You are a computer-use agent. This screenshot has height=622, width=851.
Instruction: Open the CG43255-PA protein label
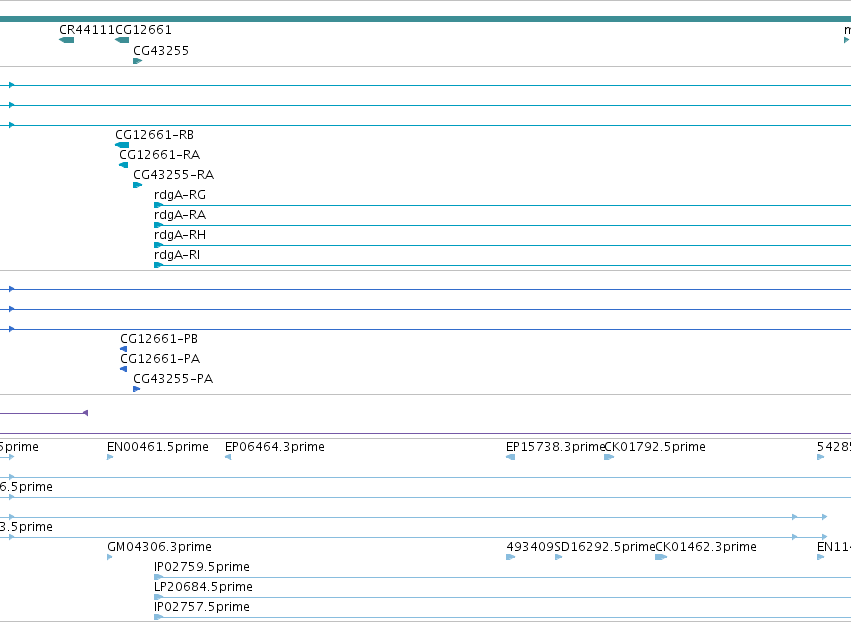point(173,379)
